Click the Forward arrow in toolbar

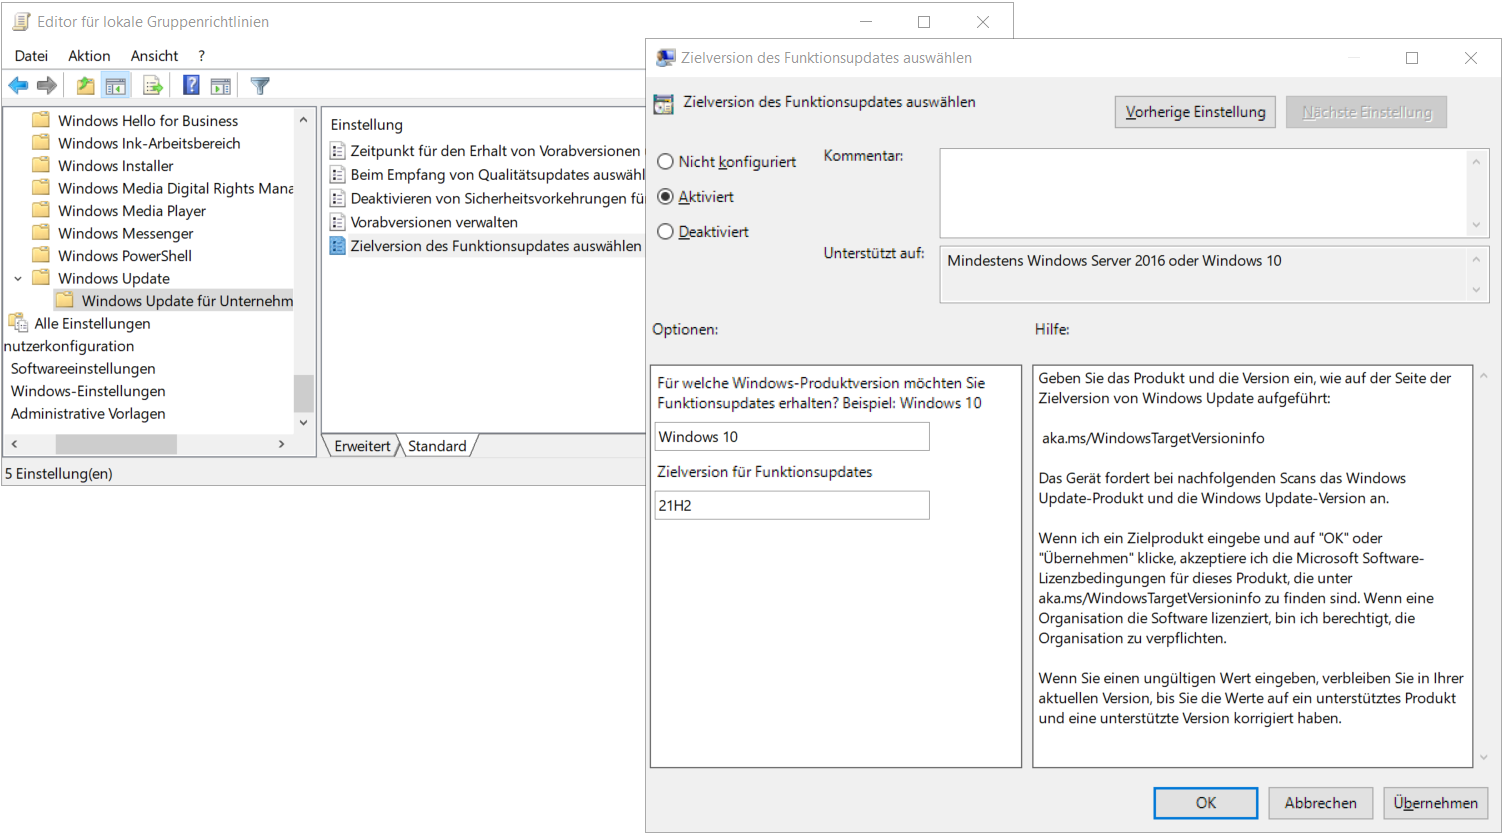pyautogui.click(x=46, y=86)
